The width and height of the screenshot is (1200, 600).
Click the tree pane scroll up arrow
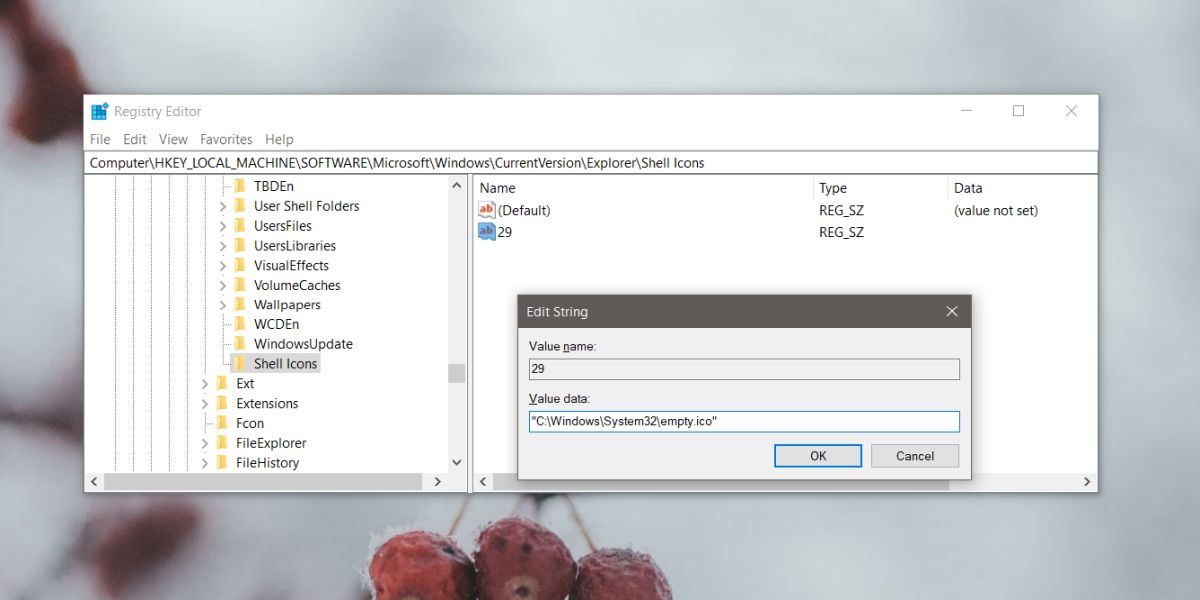click(x=457, y=186)
